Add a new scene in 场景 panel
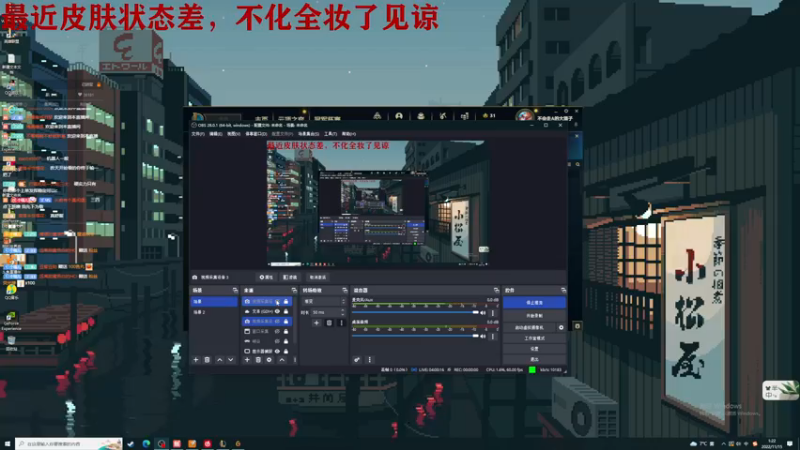The image size is (800, 450). [x=196, y=360]
